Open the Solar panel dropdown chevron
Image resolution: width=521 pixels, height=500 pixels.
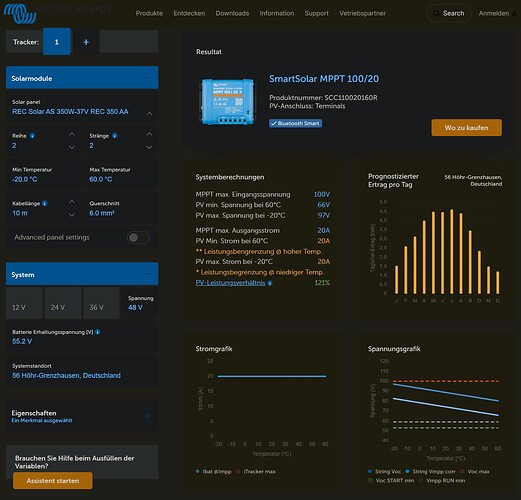coord(149,114)
